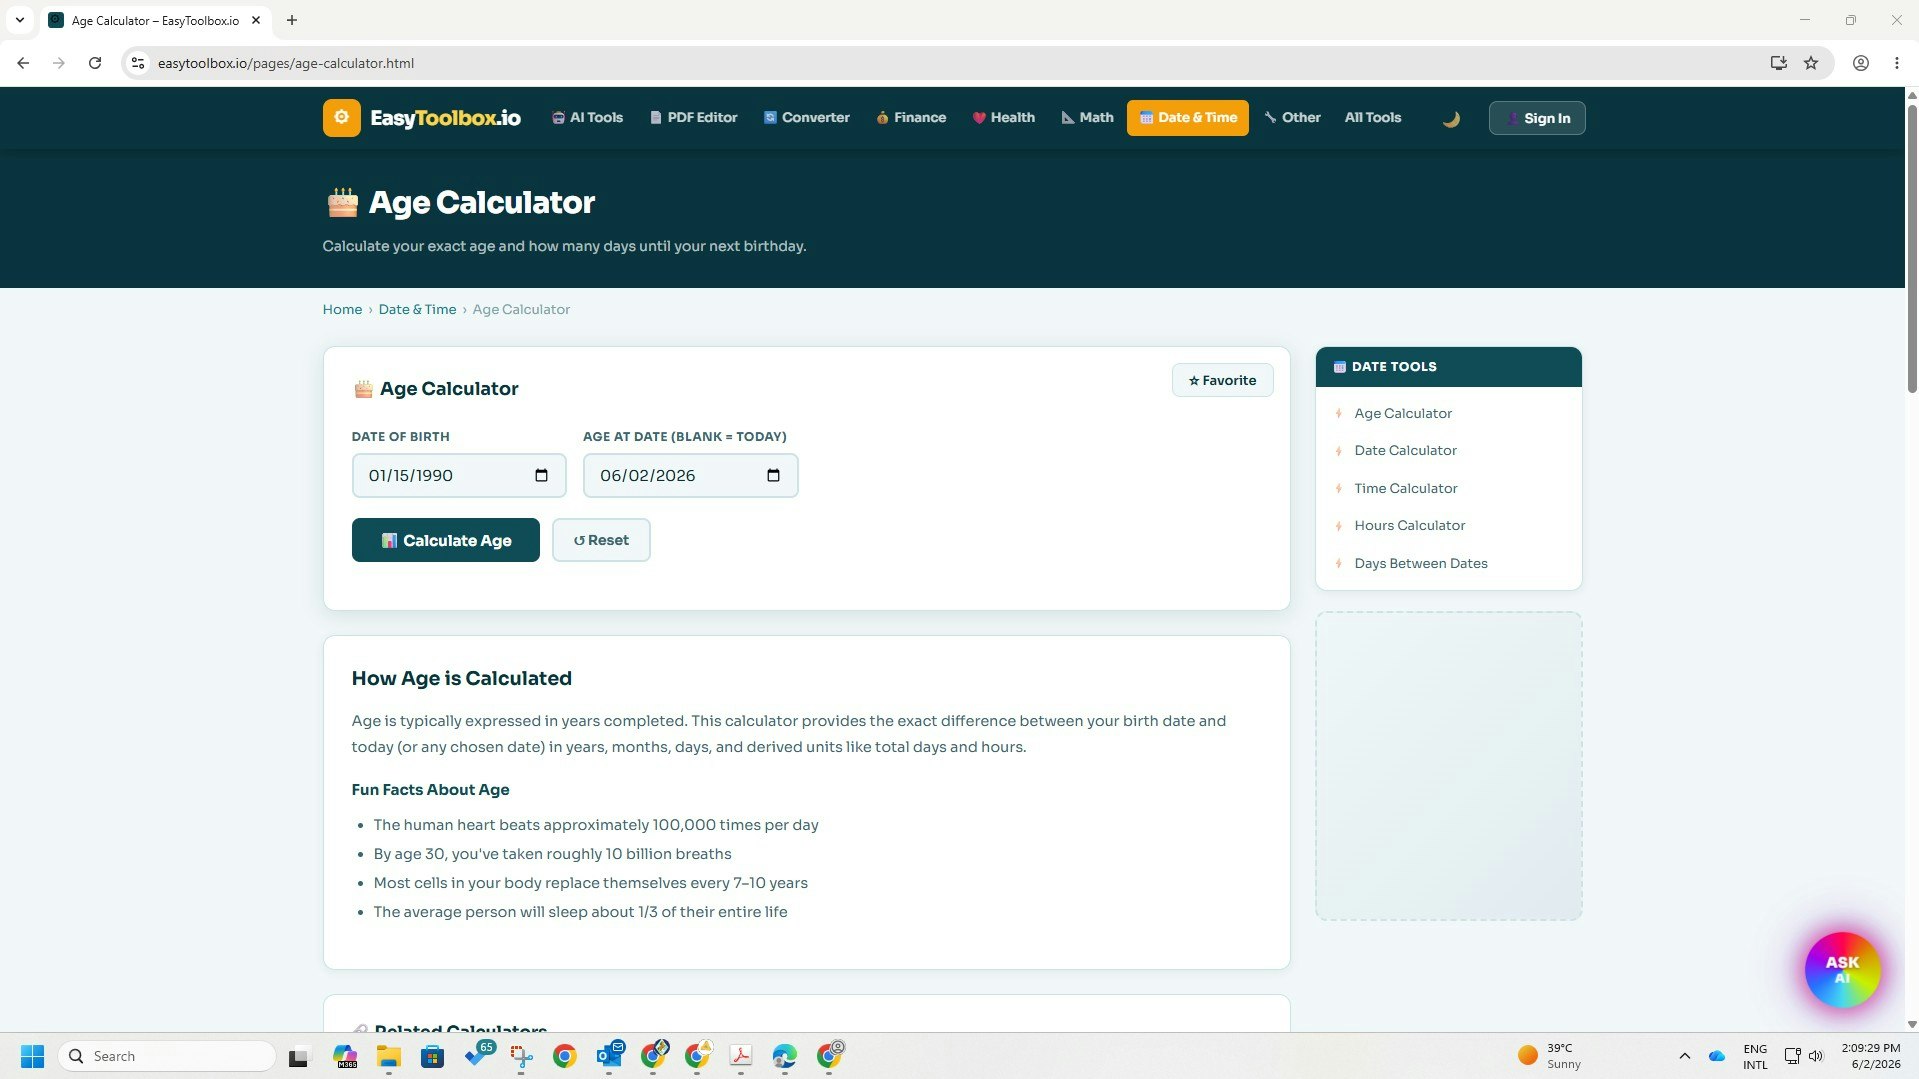Image resolution: width=1919 pixels, height=1079 pixels.
Task: Open Chrome profile icon
Action: click(1860, 63)
